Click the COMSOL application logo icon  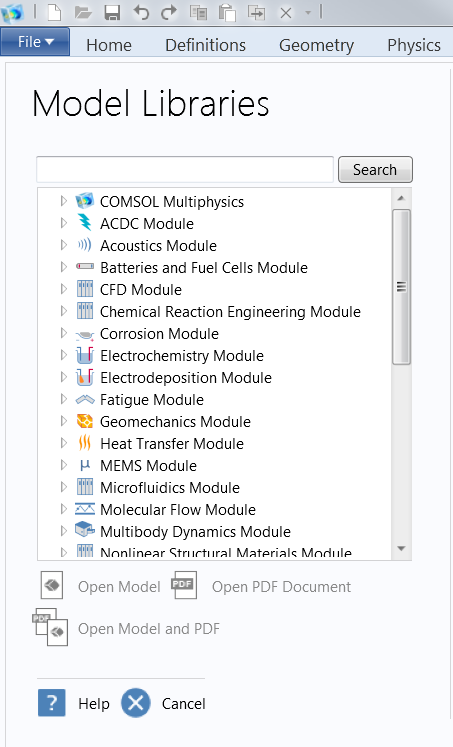(x=12, y=13)
